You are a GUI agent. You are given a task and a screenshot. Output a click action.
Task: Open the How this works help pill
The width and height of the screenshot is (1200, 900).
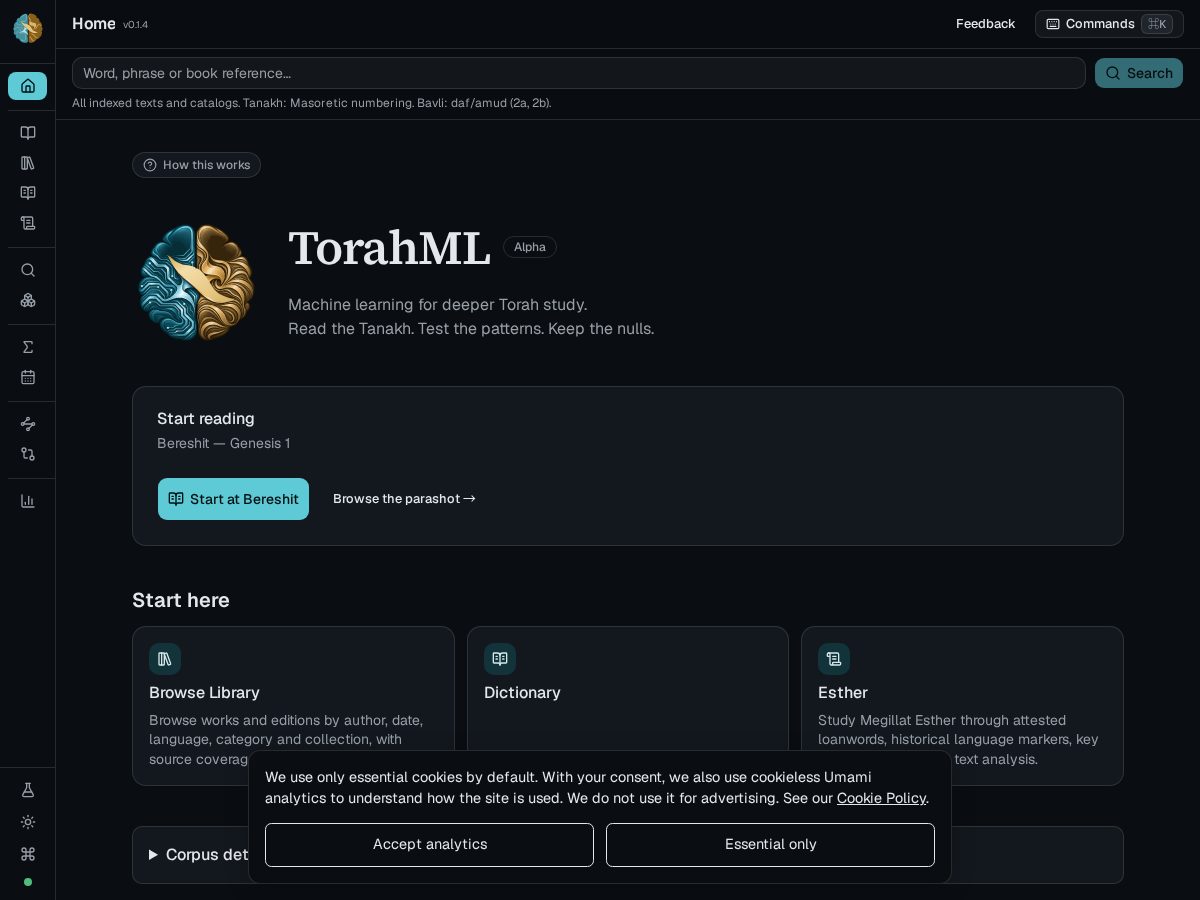pyautogui.click(x=196, y=165)
